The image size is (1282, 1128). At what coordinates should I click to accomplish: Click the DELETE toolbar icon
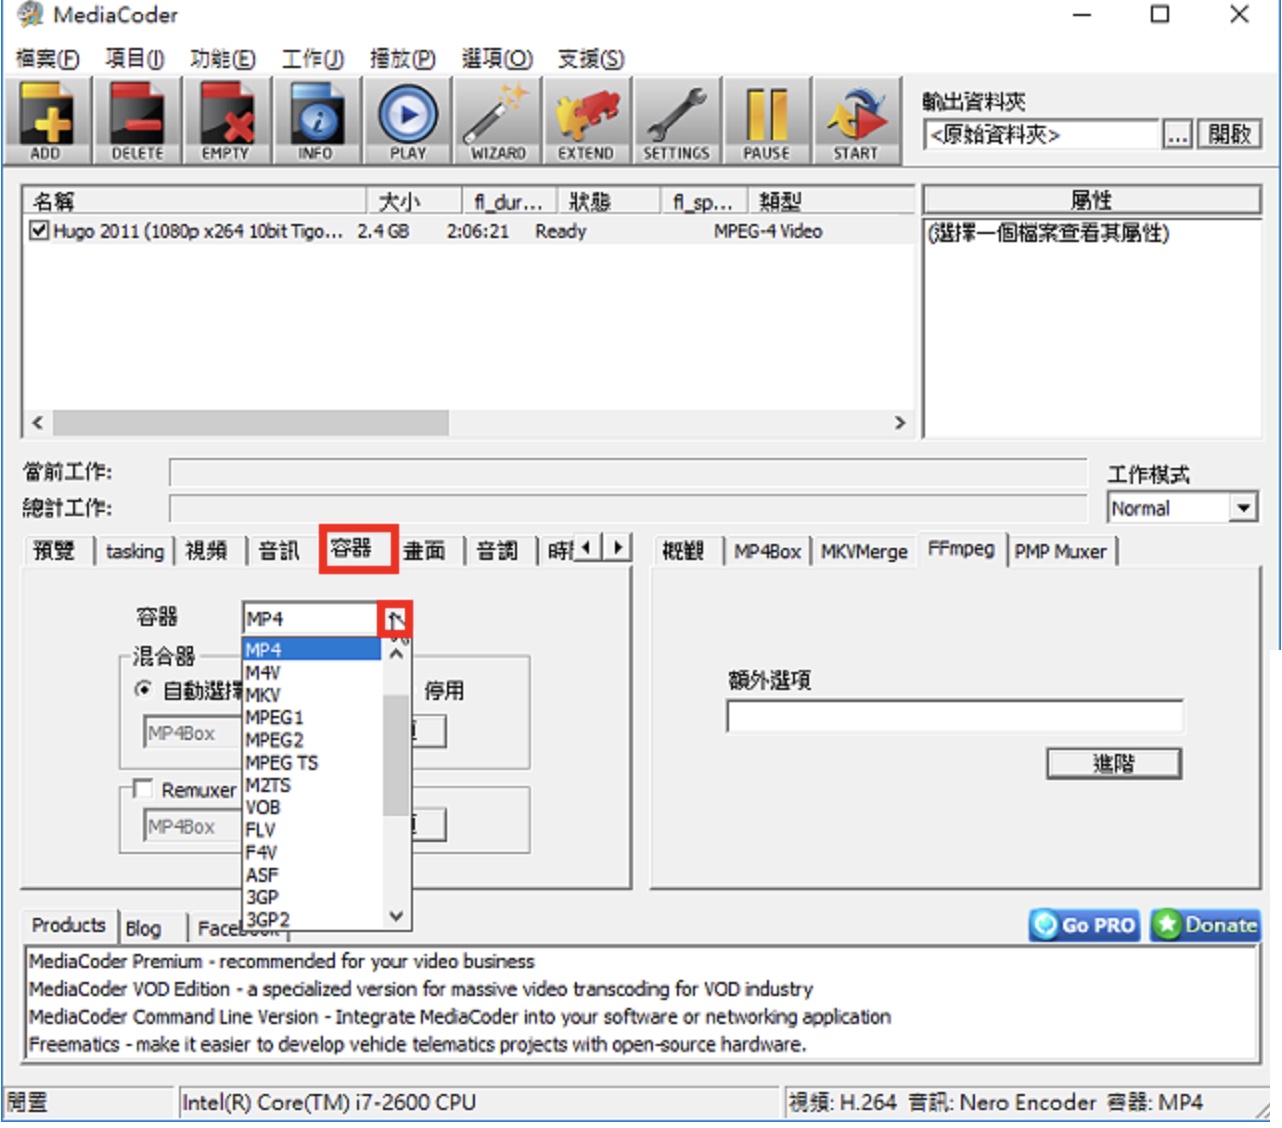[x=137, y=121]
